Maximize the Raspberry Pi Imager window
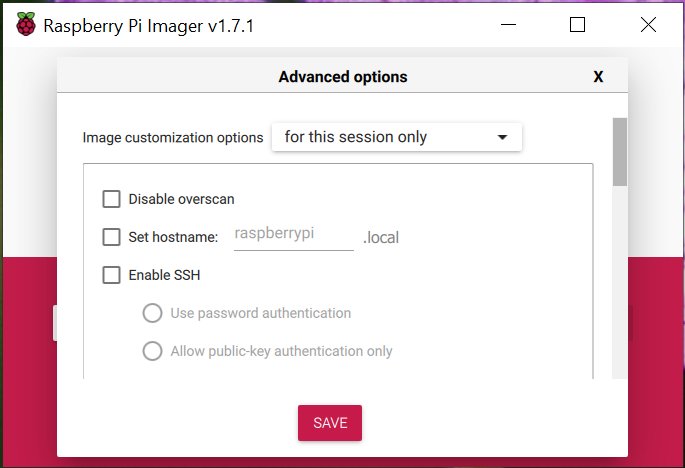The width and height of the screenshot is (685, 468). pos(578,24)
